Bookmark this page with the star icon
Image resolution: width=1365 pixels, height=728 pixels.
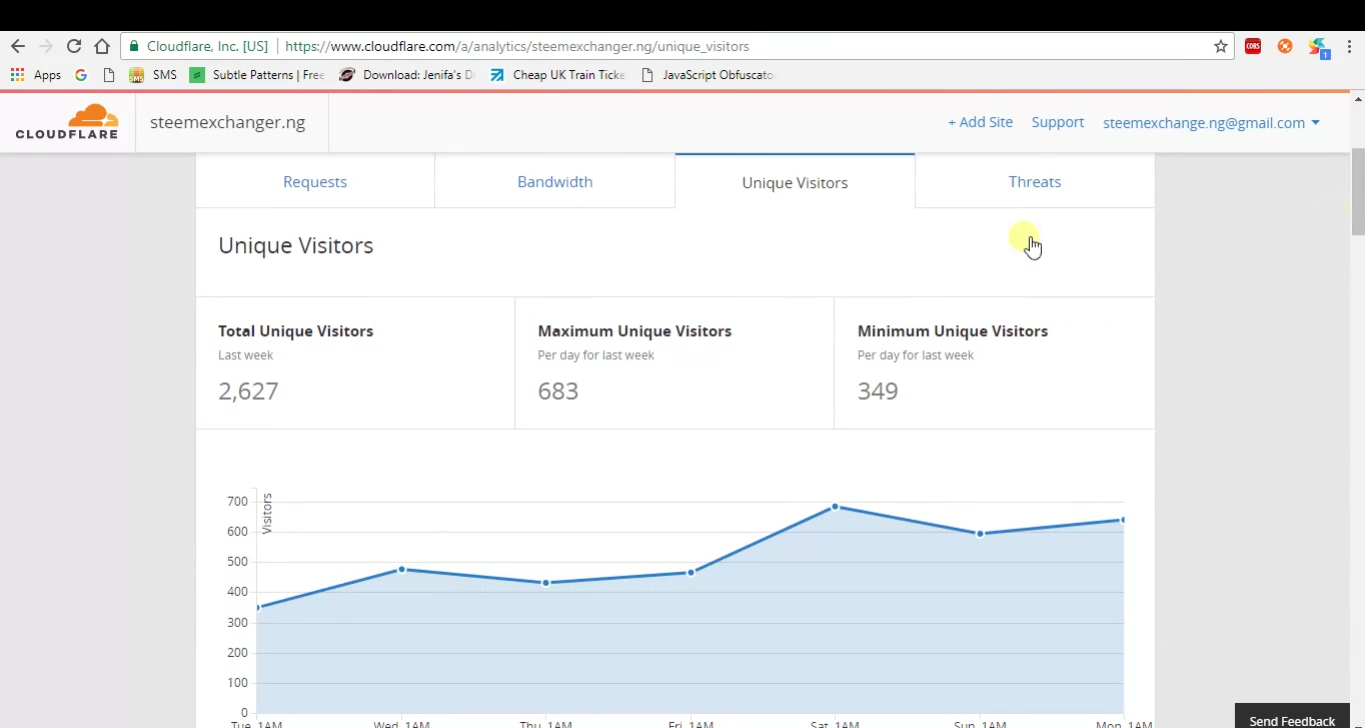tap(1221, 46)
